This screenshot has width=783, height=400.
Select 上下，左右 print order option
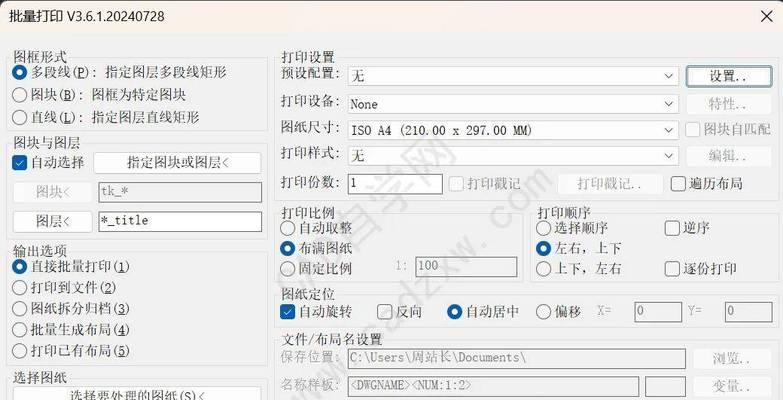(543, 269)
